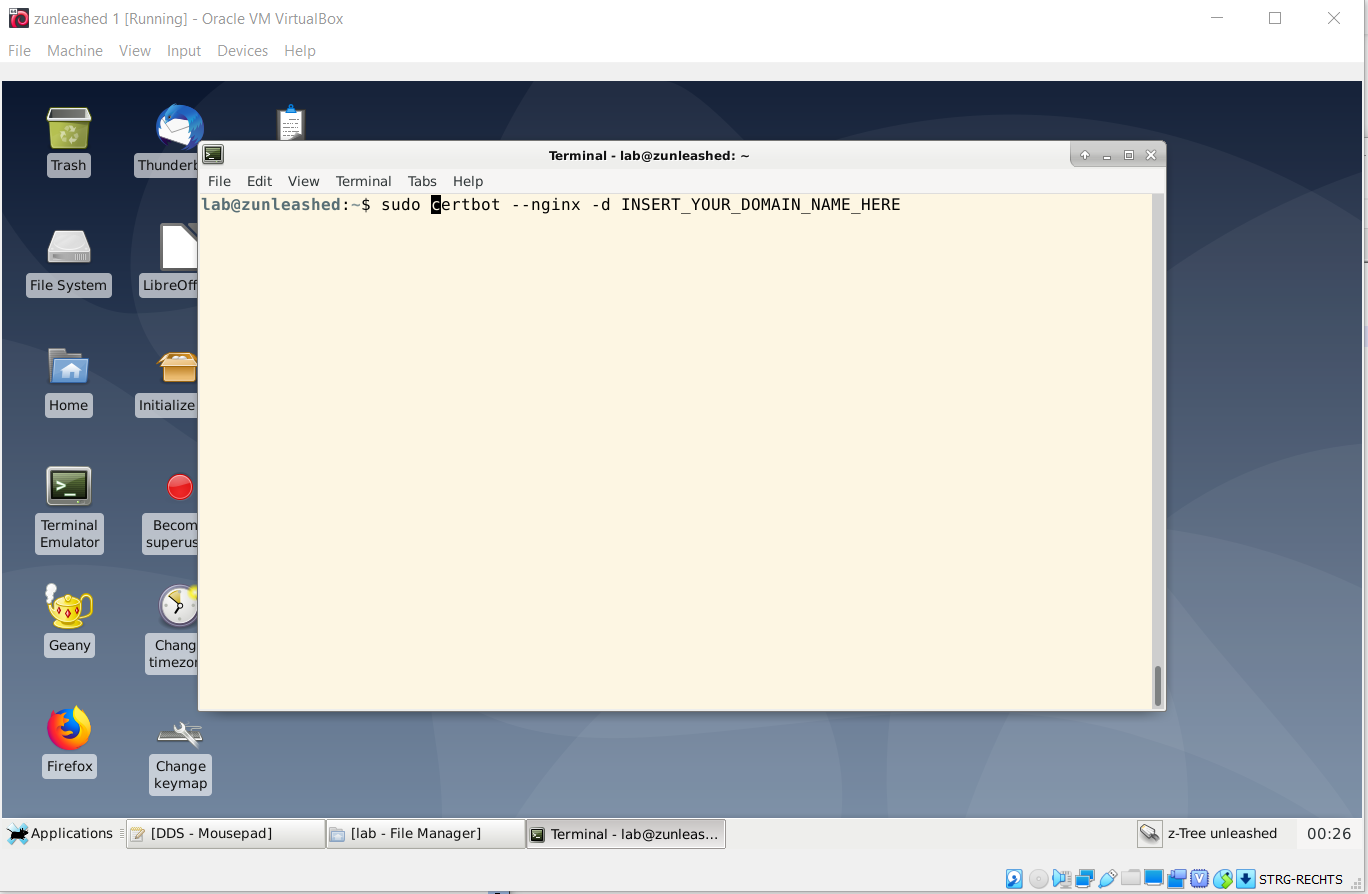Open the Trash desktop icon
1368x894 pixels.
[69, 129]
